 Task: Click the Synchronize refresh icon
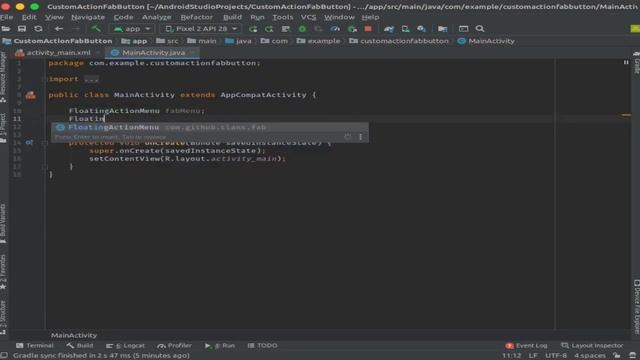point(38,29)
